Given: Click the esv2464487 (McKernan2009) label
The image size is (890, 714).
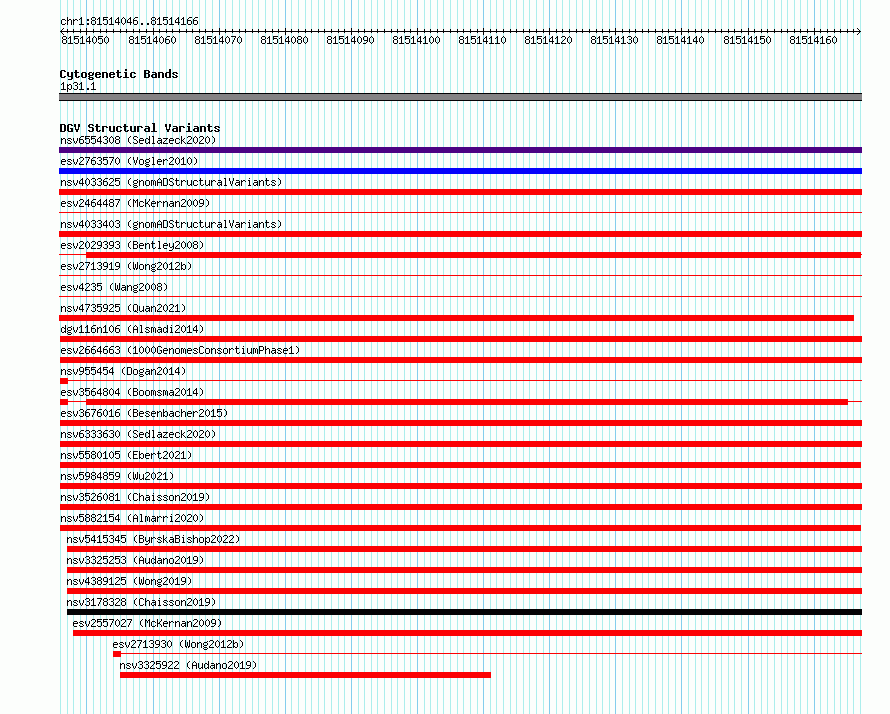Looking at the screenshot, I should point(135,203).
